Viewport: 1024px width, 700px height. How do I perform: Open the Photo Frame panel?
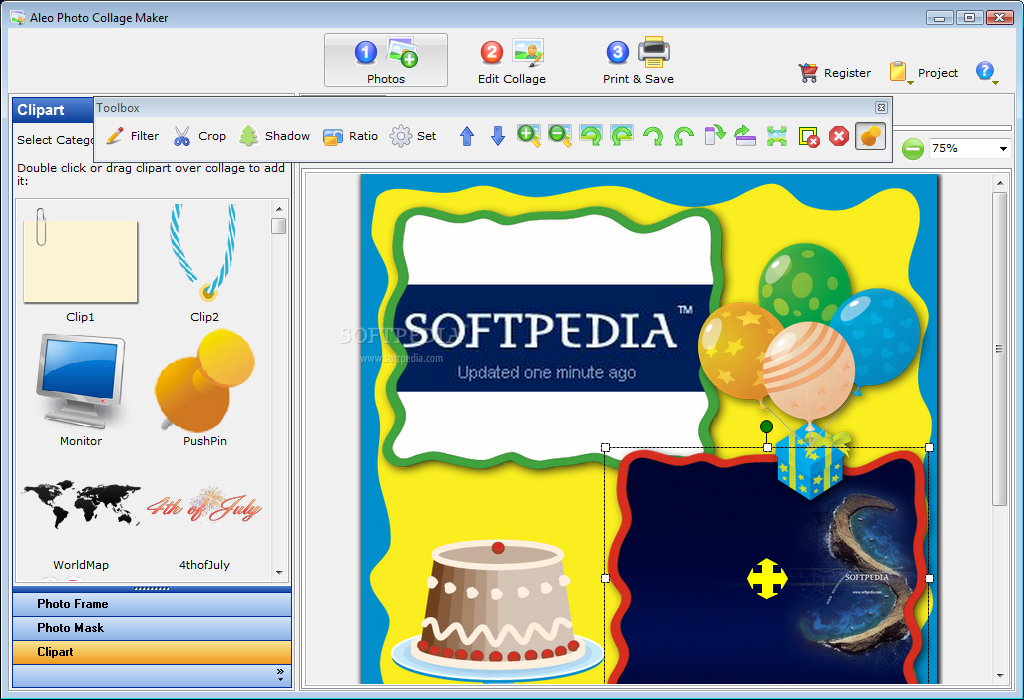152,604
